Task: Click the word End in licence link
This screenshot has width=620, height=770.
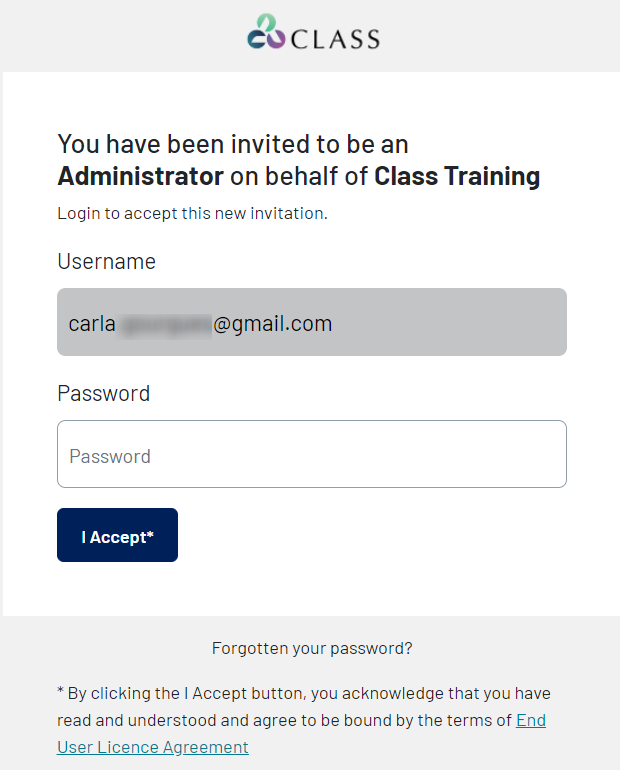Action: [531, 720]
